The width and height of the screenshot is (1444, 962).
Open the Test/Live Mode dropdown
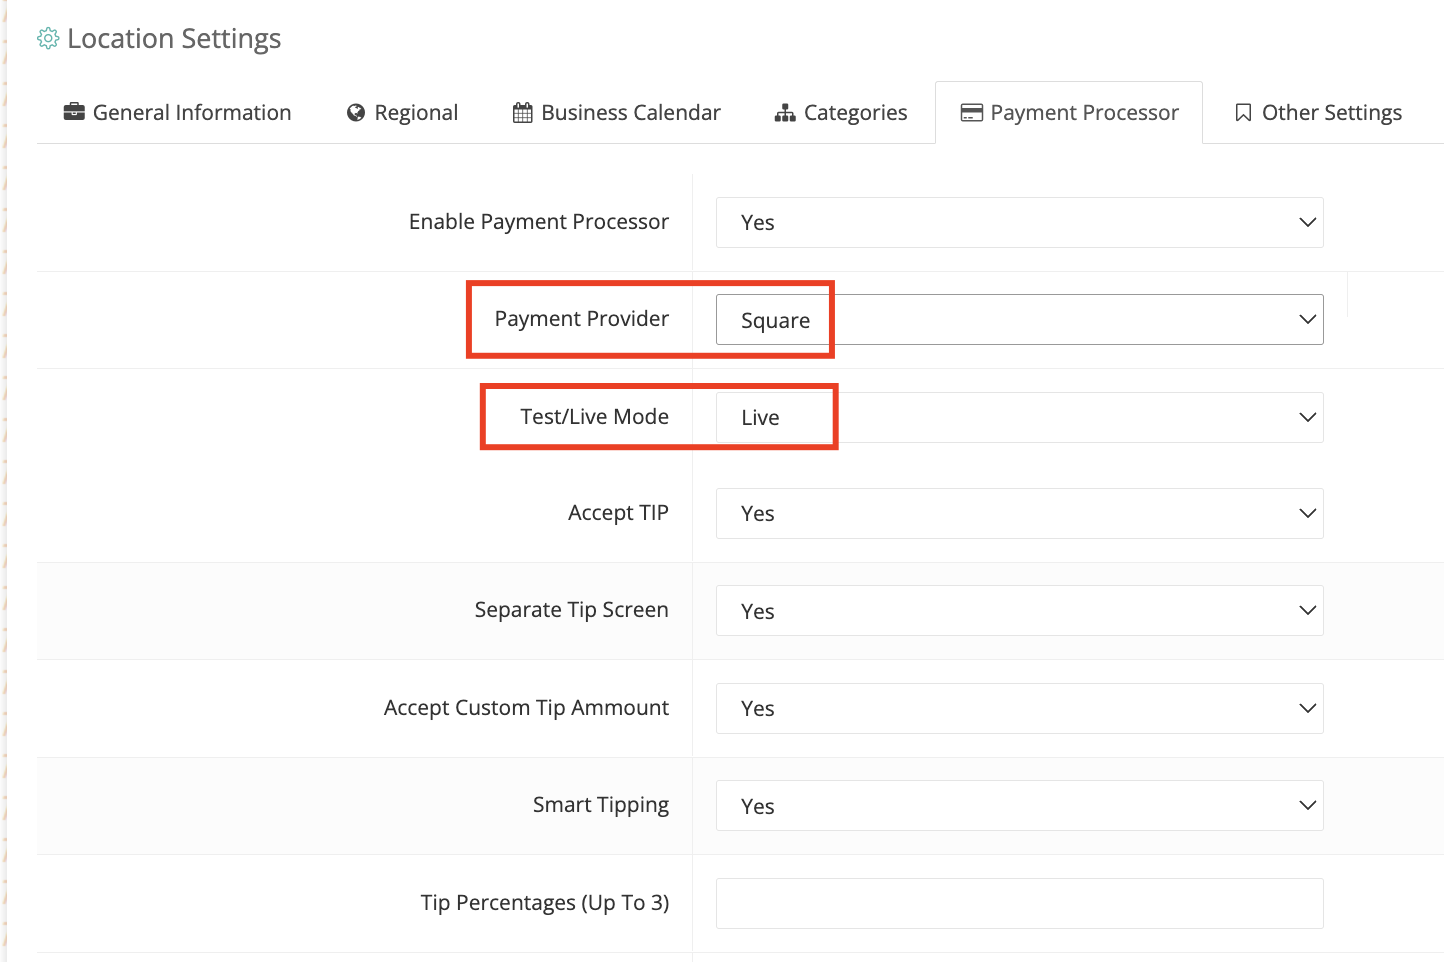[1020, 417]
